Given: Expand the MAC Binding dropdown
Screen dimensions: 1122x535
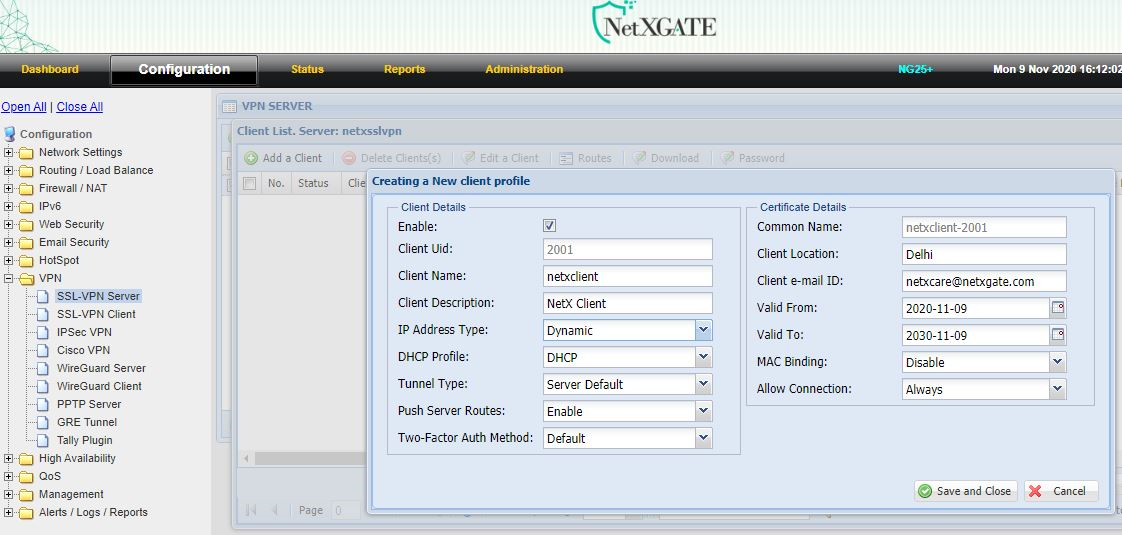Looking at the screenshot, I should tap(1057, 362).
